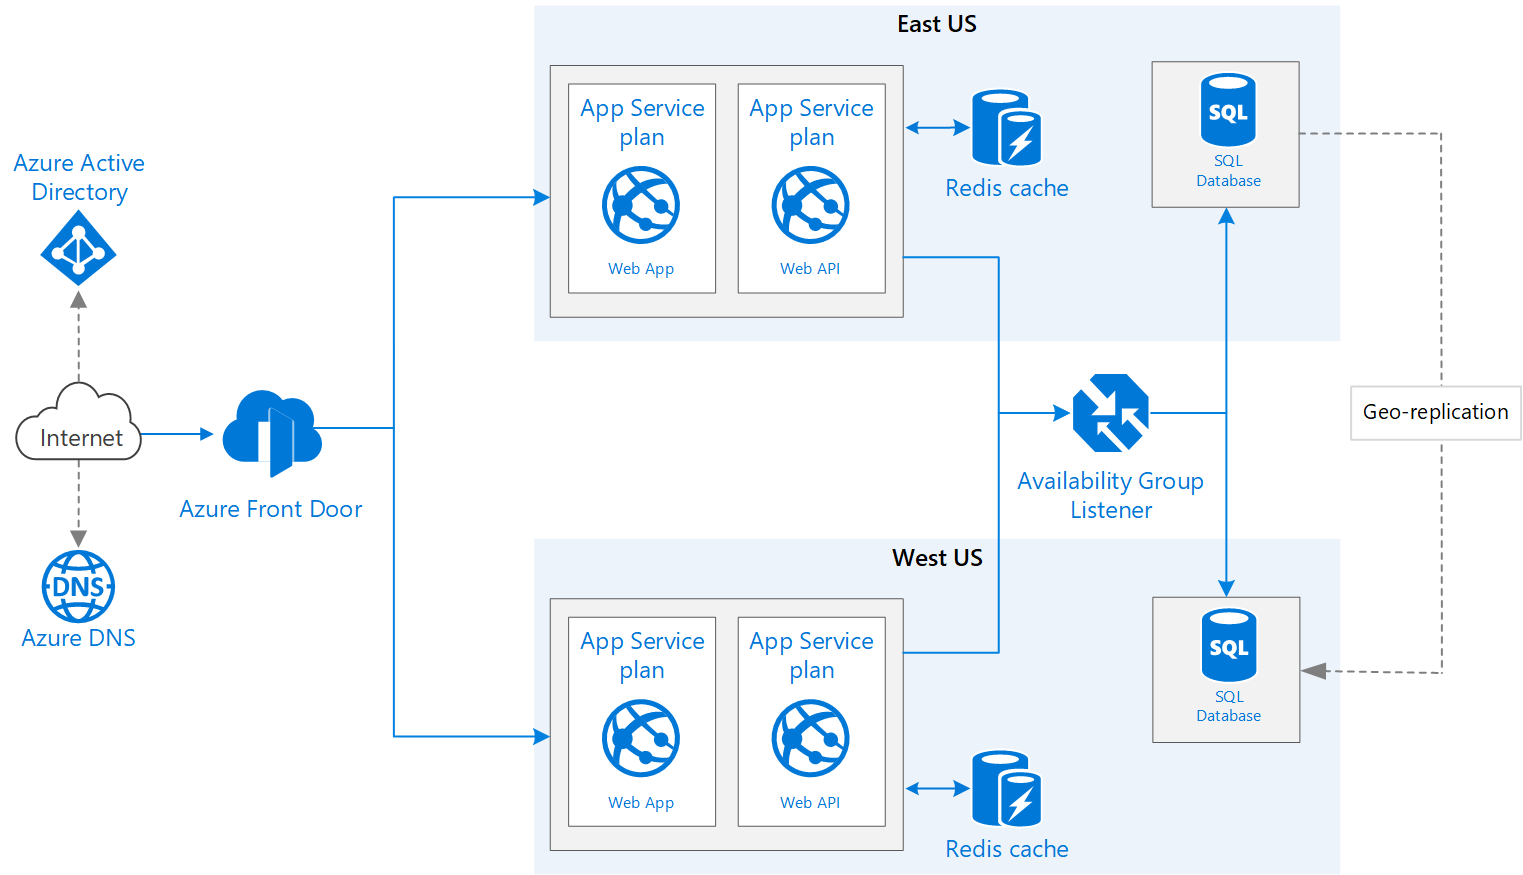
Task: Click the Azure DNS label
Action: click(78, 638)
